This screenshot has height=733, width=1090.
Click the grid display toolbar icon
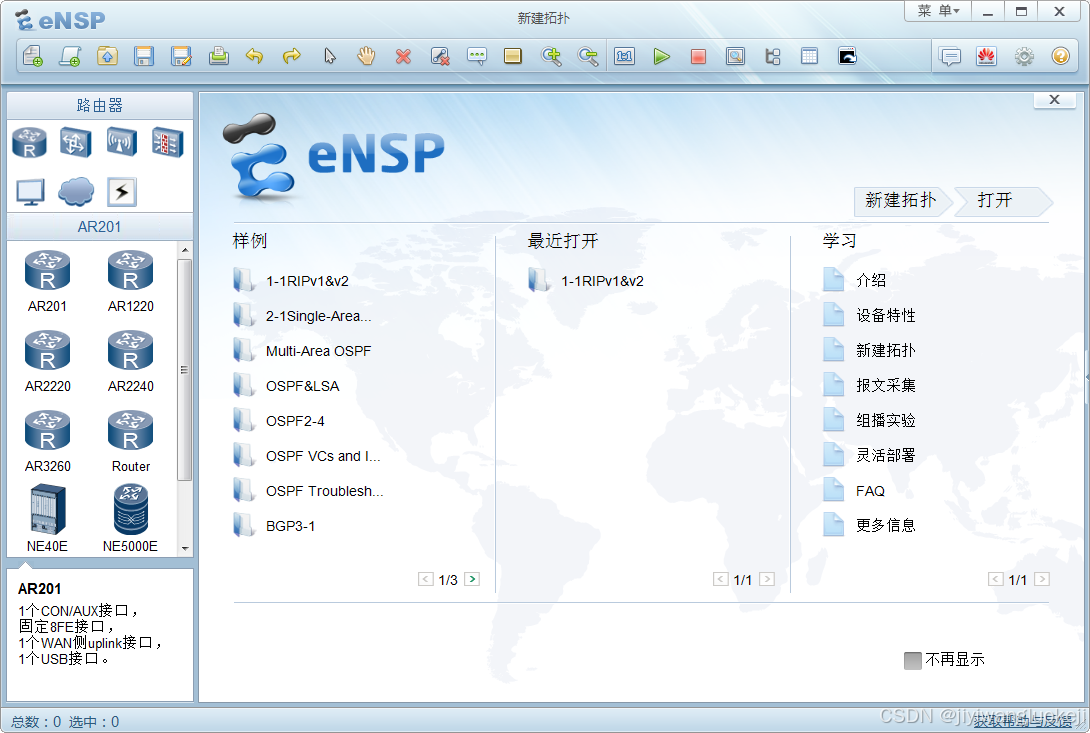809,56
